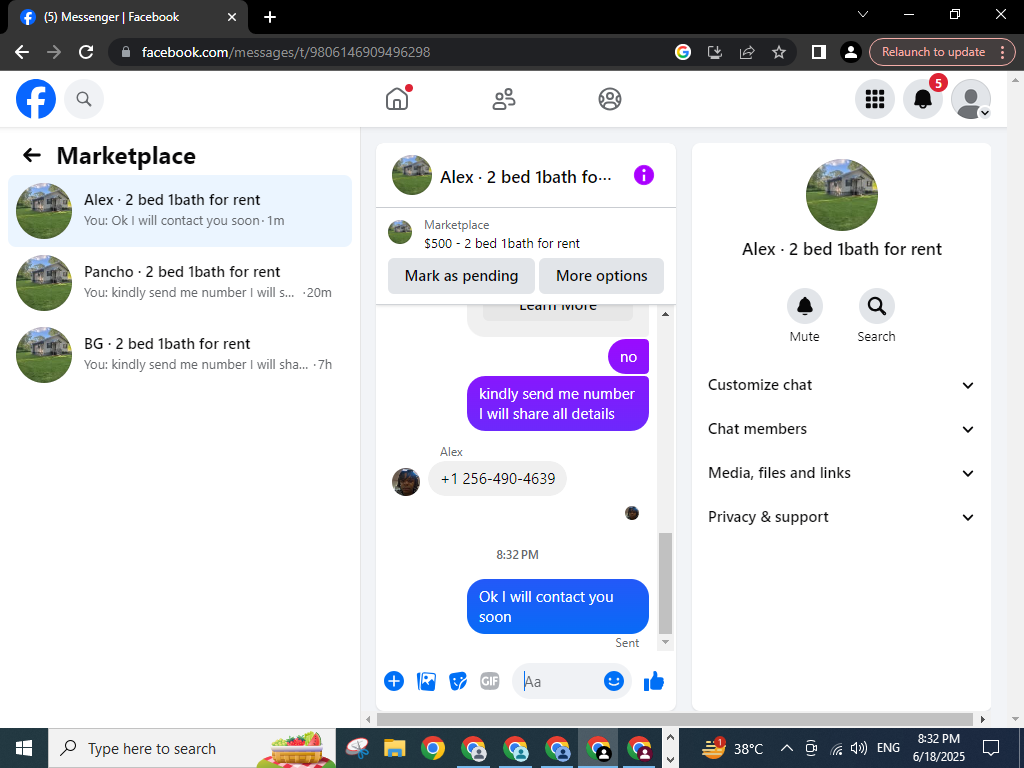The image size is (1024, 768).
Task: Click chat scrollbar up arrow
Action: click(665, 314)
